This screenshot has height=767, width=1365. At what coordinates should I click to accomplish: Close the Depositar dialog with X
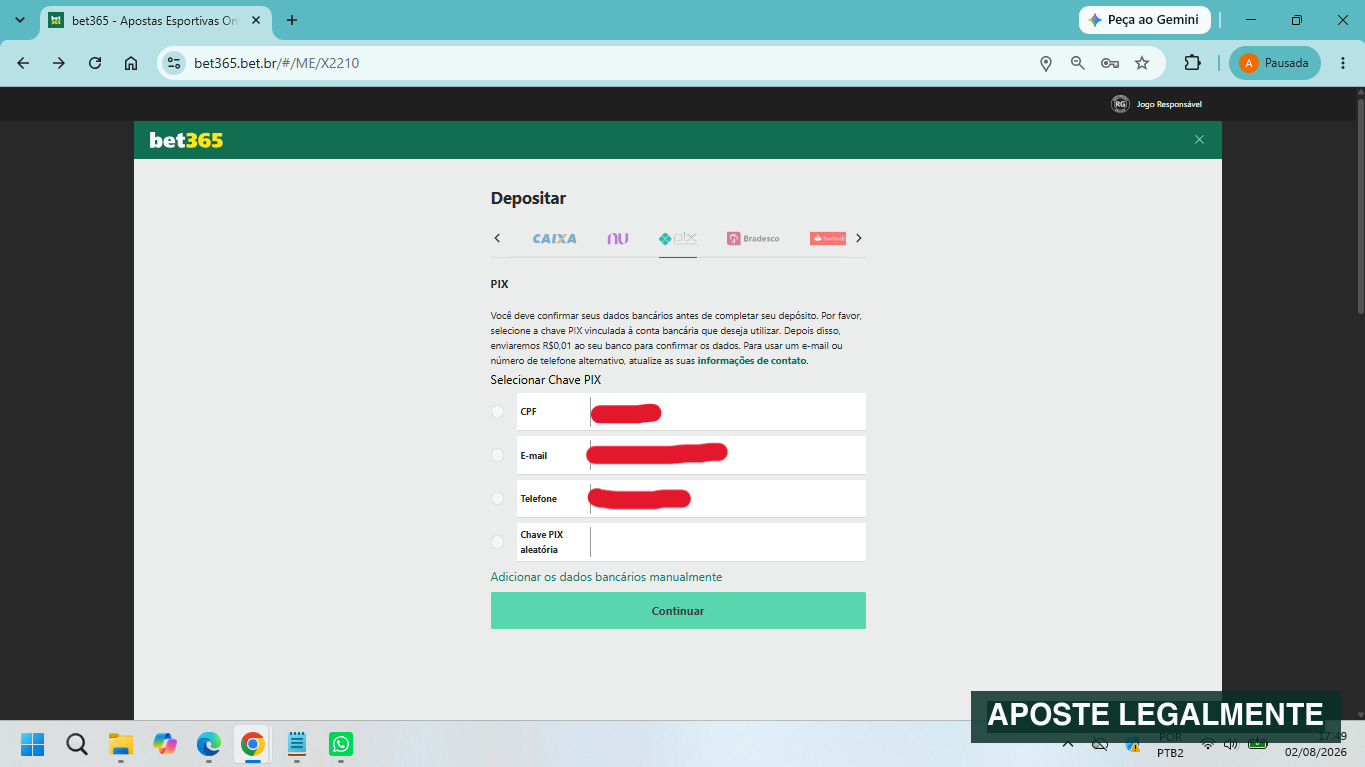click(x=1199, y=140)
